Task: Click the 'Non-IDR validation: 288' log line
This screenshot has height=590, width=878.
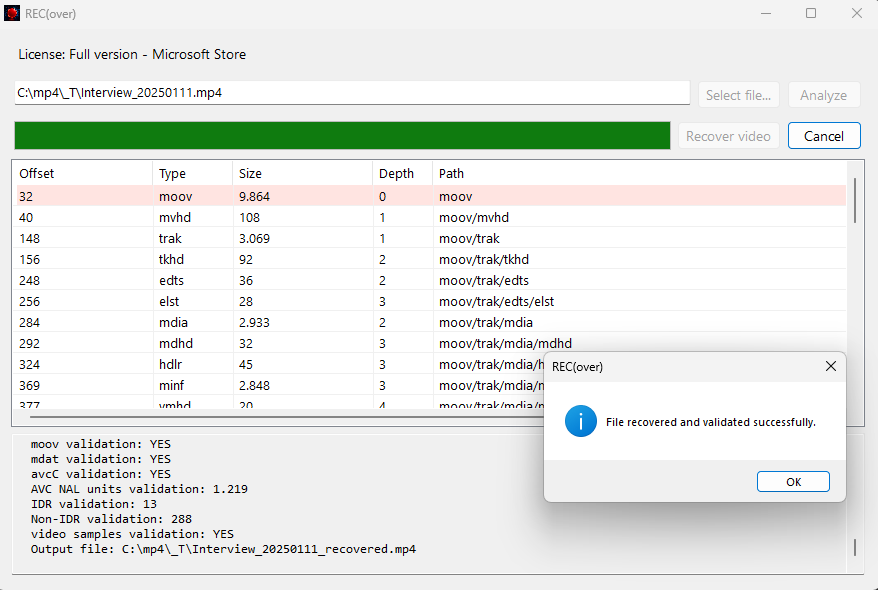Action: (111, 519)
